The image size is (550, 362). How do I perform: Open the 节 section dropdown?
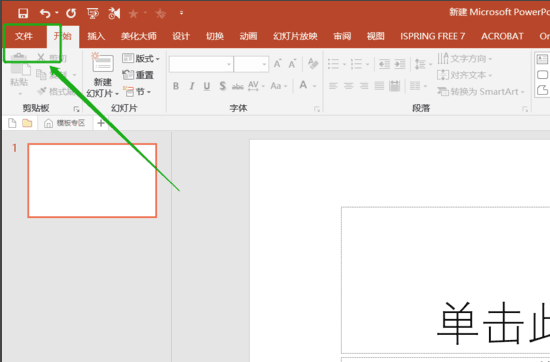pyautogui.click(x=138, y=92)
